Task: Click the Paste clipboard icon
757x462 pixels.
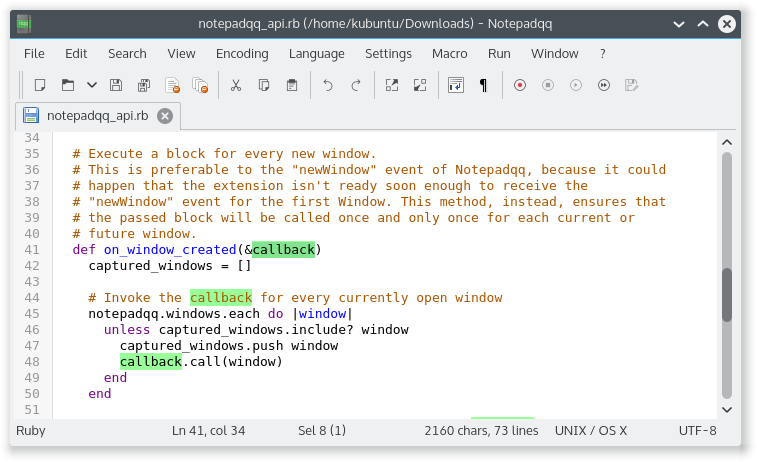Action: tap(292, 86)
